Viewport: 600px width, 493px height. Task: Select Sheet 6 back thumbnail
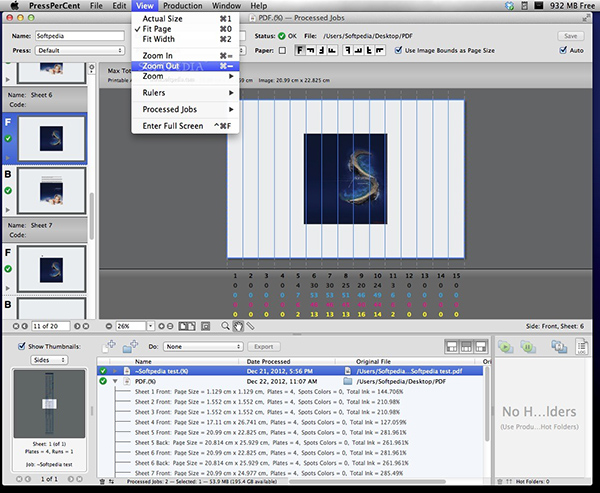click(x=52, y=191)
